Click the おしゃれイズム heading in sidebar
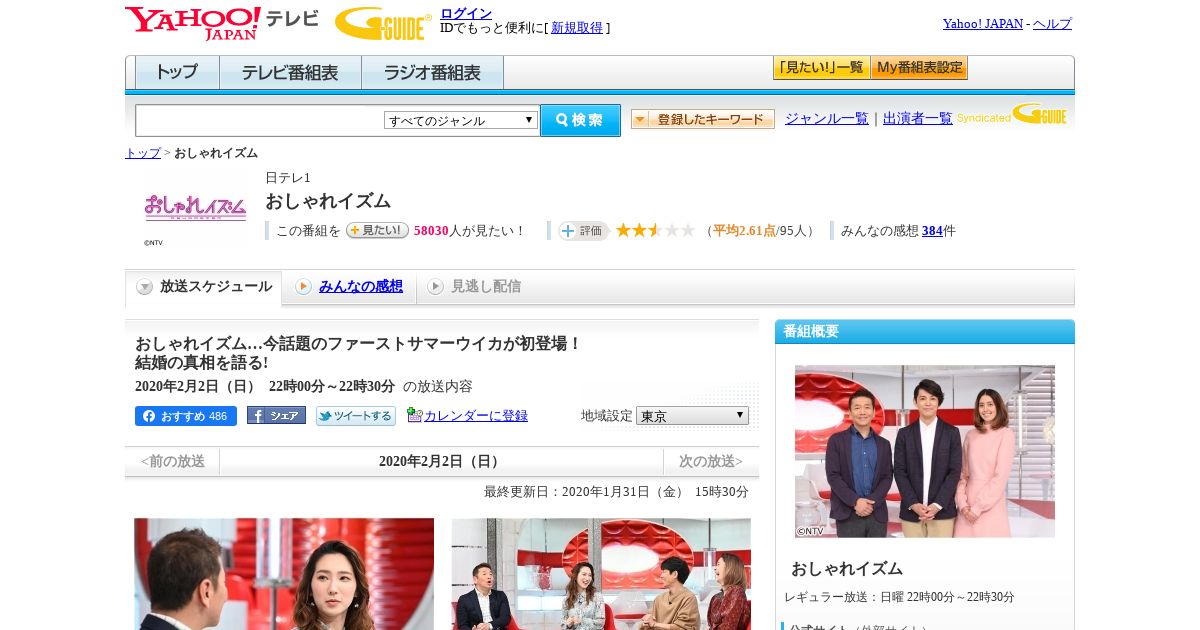Image resolution: width=1200 pixels, height=630 pixels. tap(847, 569)
